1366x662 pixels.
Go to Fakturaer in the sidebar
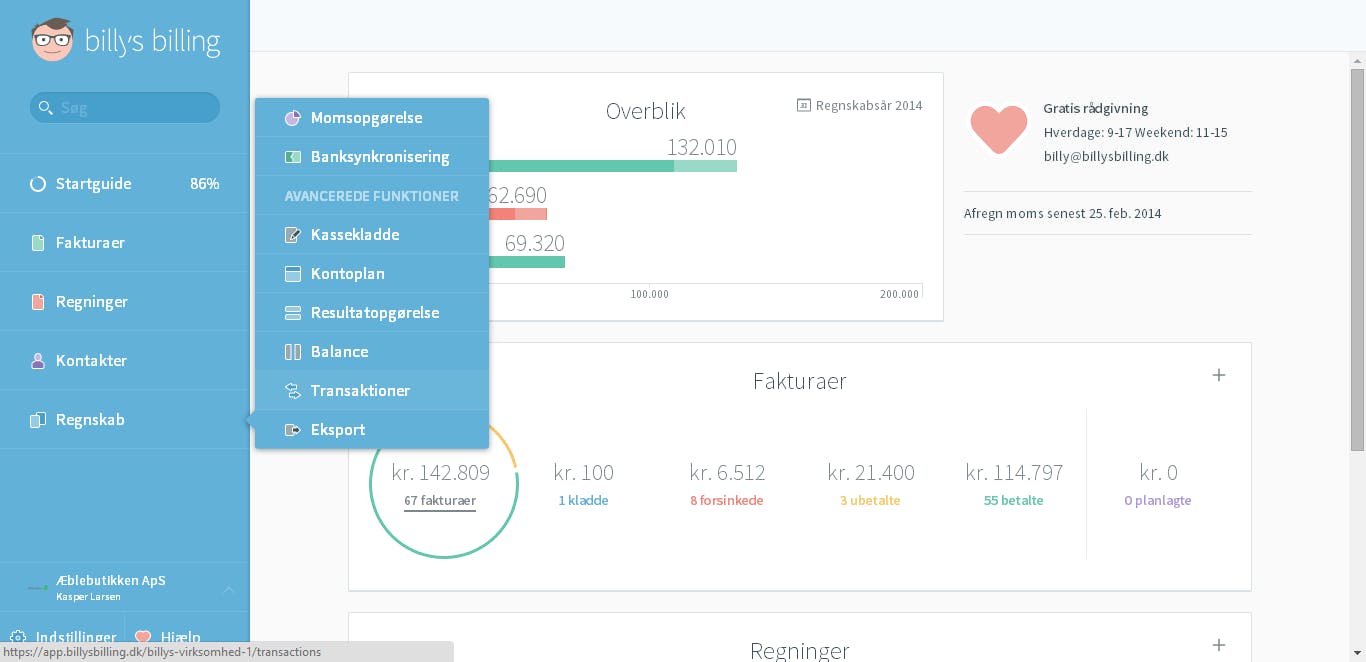point(125,243)
